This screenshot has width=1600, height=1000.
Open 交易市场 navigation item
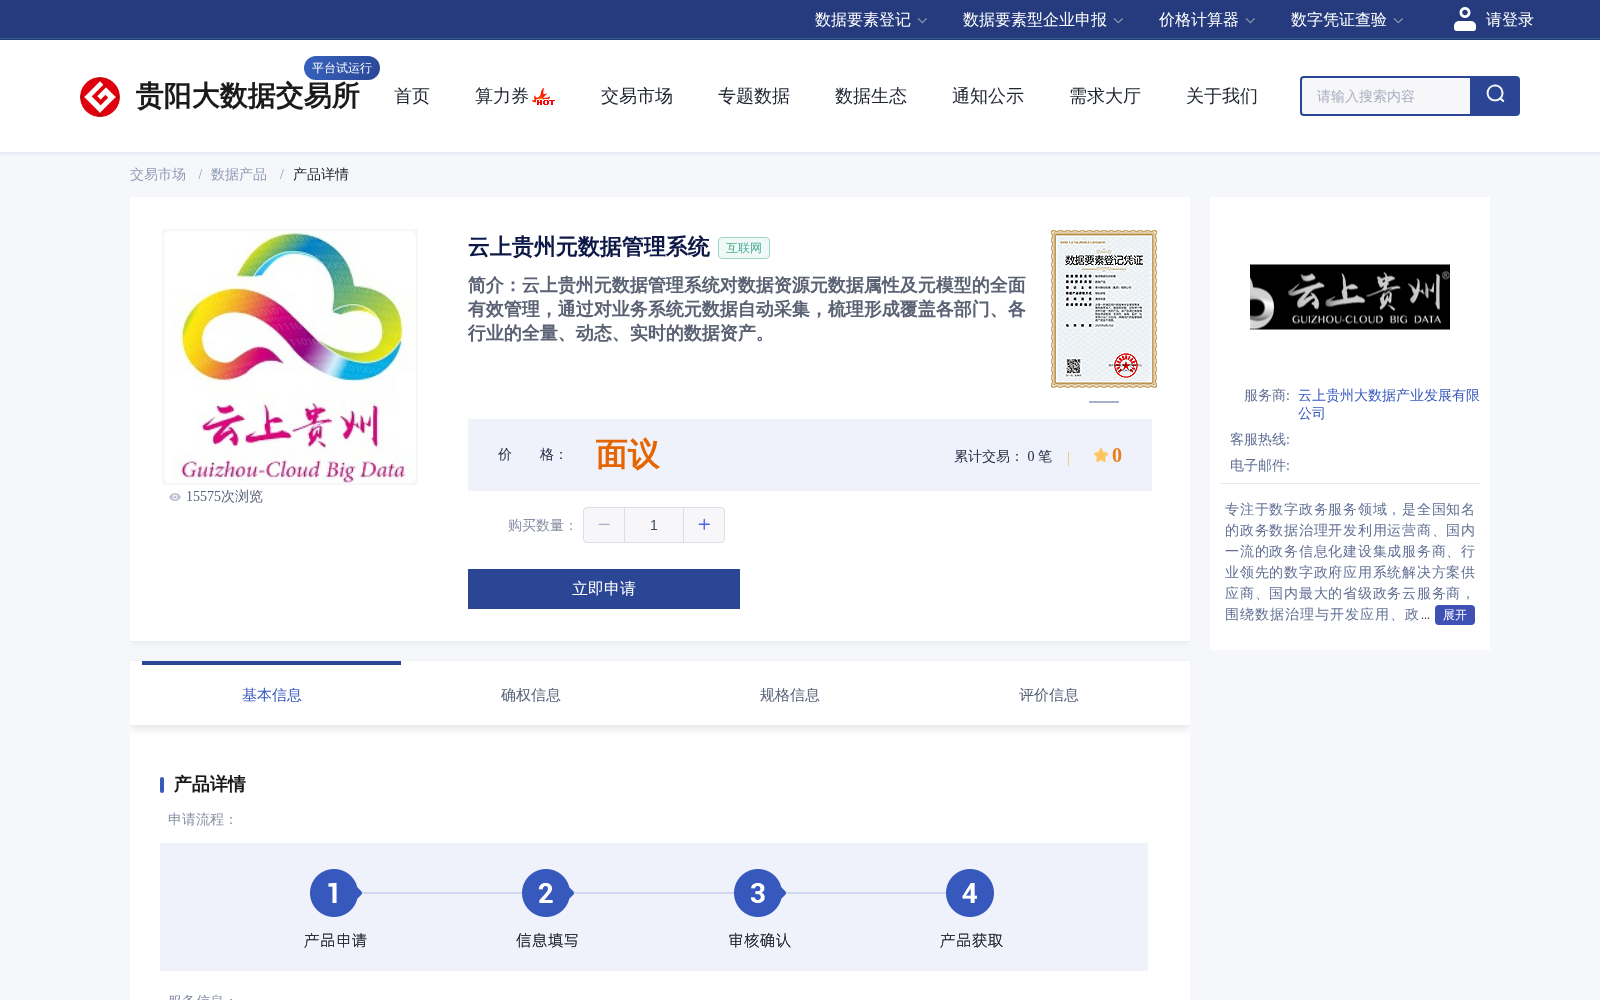[x=637, y=96]
